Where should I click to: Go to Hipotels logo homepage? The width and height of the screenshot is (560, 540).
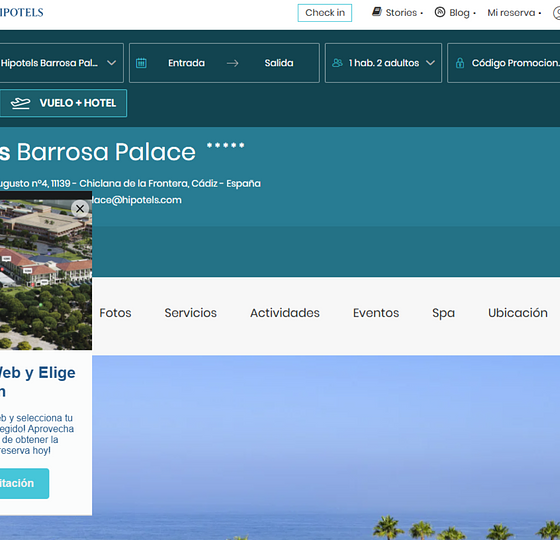tap(21, 12)
